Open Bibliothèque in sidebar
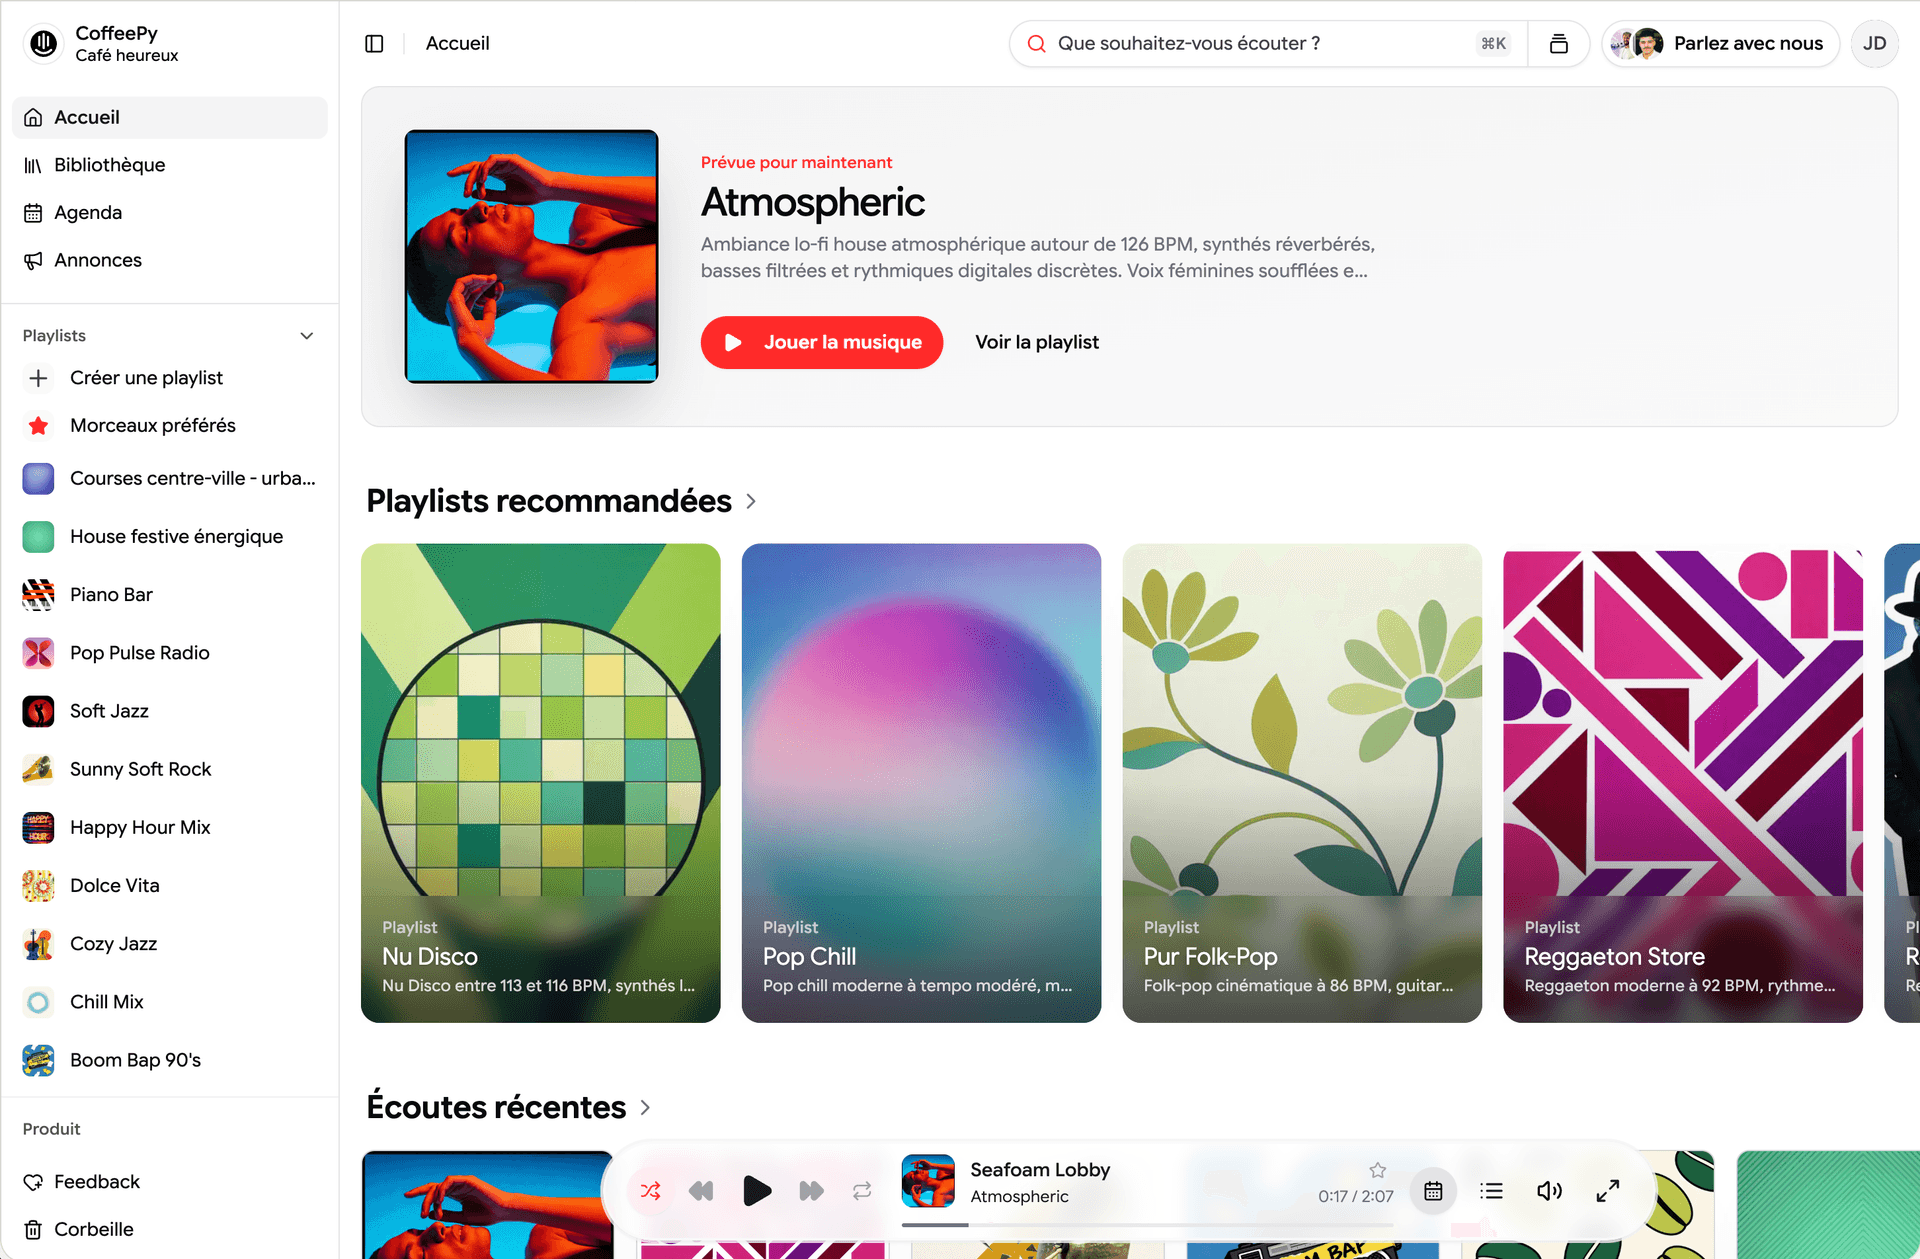This screenshot has height=1259, width=1920. click(170, 165)
